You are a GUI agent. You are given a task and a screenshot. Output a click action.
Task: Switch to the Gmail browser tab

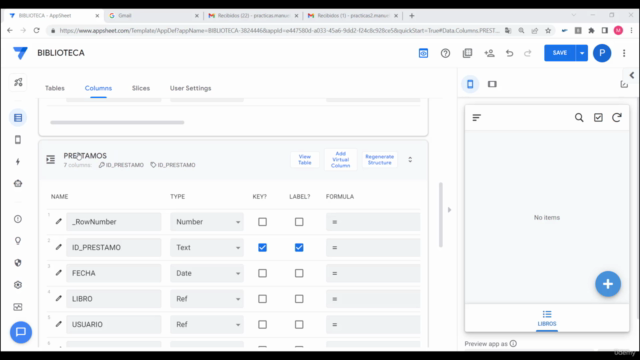point(153,16)
